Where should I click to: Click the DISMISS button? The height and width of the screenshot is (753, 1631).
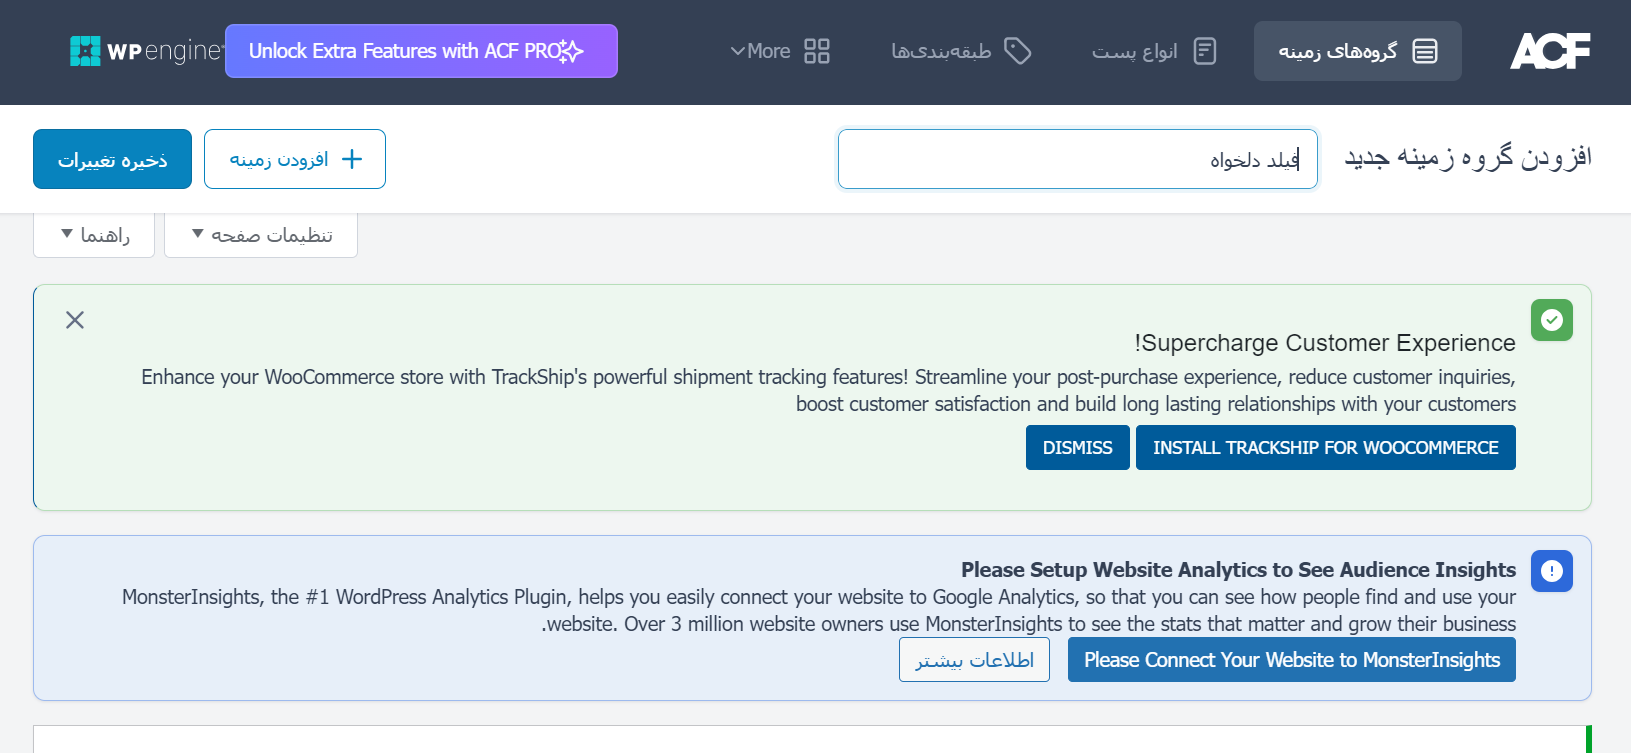pyautogui.click(x=1078, y=447)
